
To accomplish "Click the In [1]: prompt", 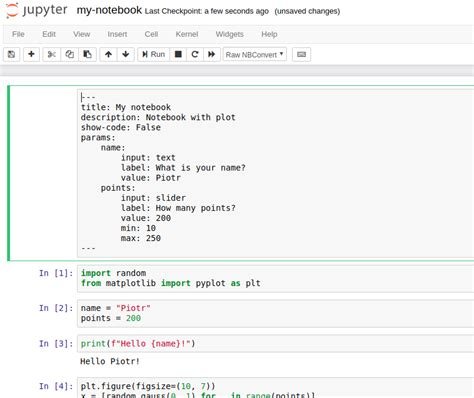I will [x=56, y=273].
